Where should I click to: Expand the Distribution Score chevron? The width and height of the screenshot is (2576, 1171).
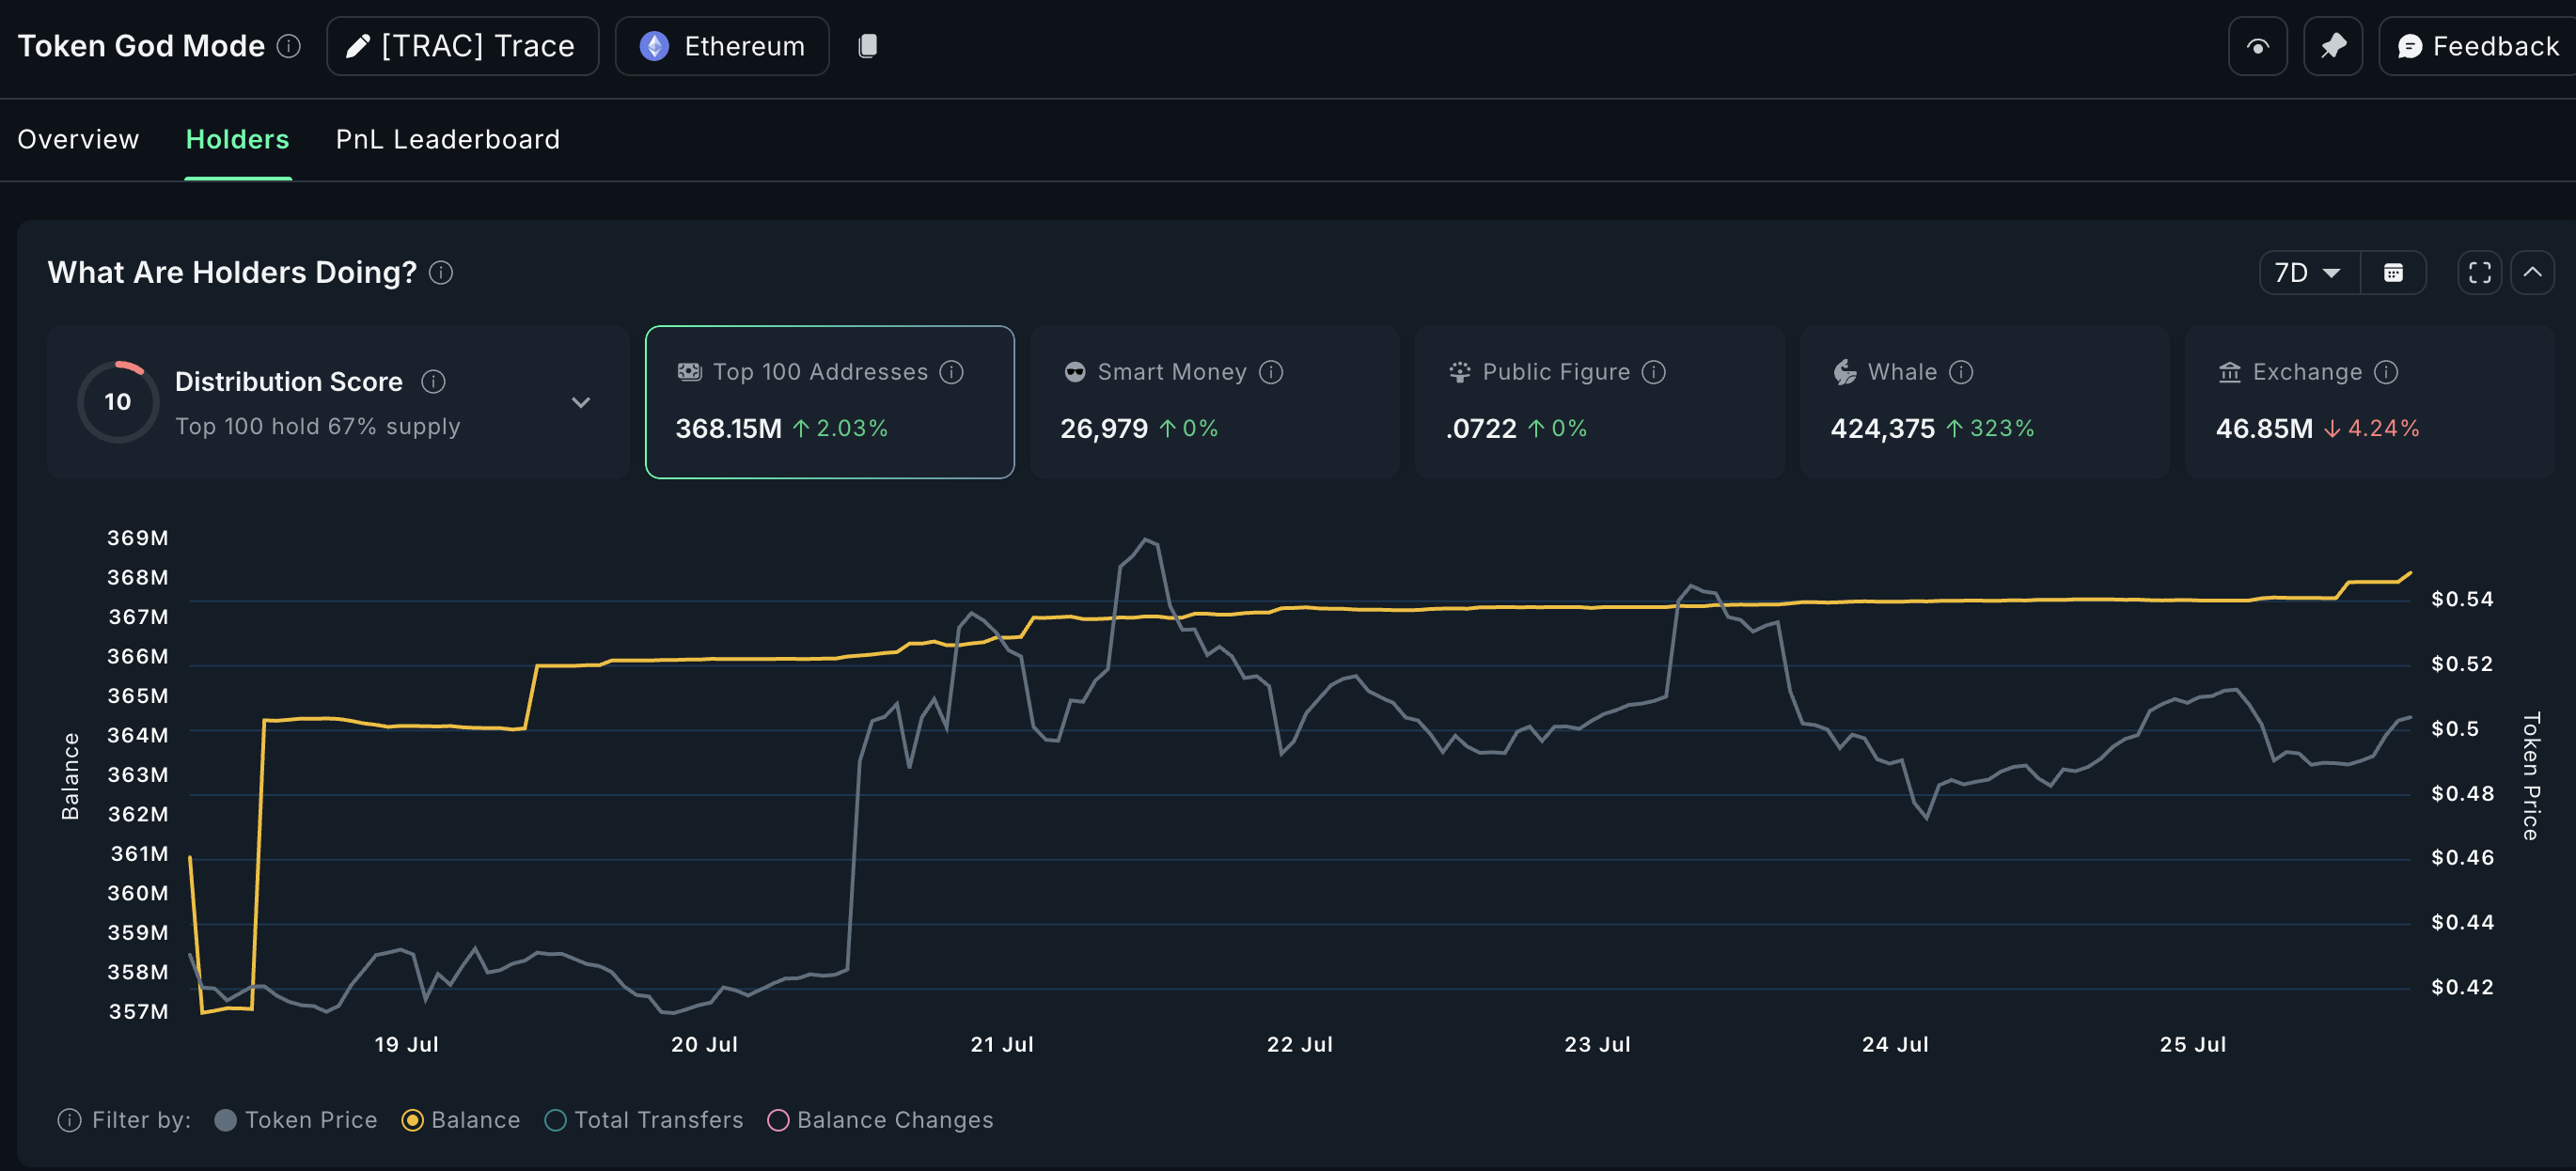[x=580, y=402]
